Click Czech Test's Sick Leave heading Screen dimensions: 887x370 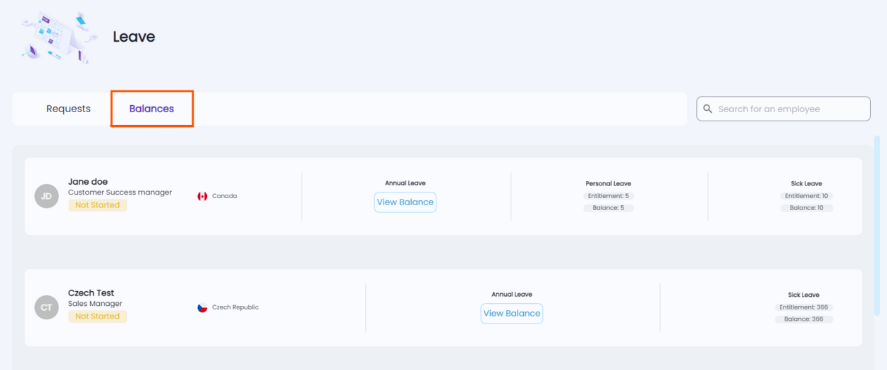pyautogui.click(x=803, y=295)
